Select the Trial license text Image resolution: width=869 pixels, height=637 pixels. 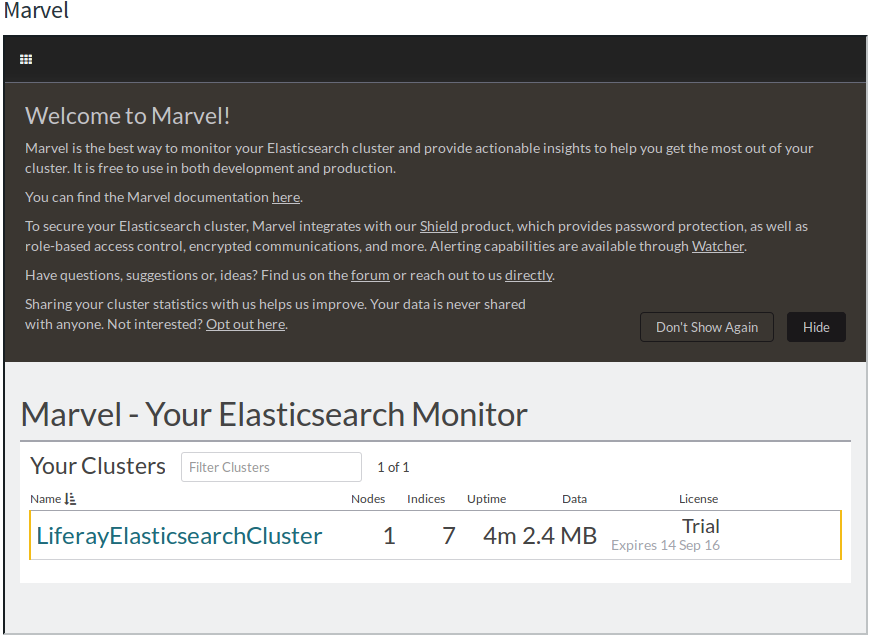coord(701,526)
